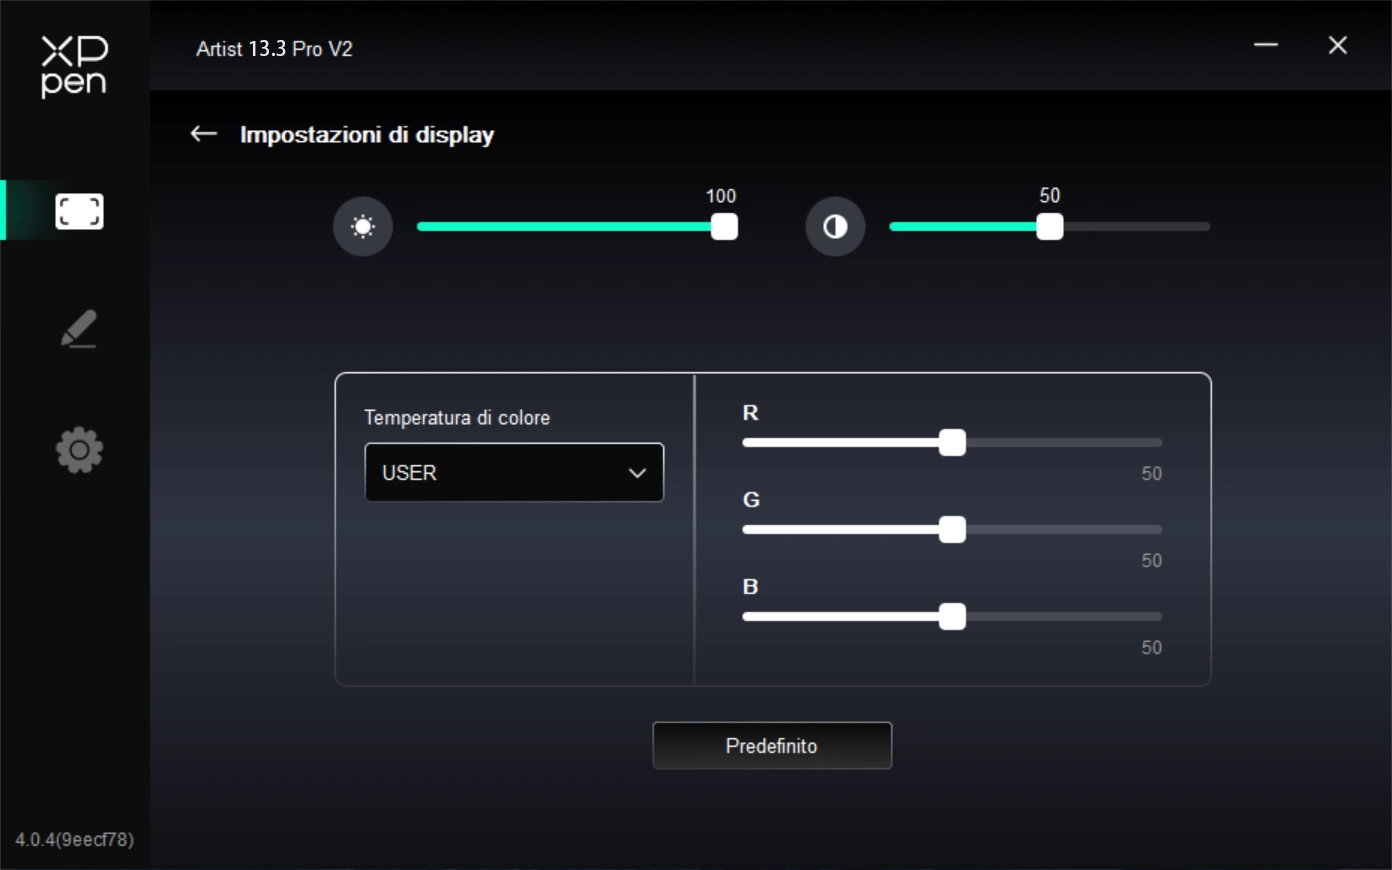Image resolution: width=1392 pixels, height=870 pixels.
Task: Click the R channel slider handle
Action: [952, 443]
